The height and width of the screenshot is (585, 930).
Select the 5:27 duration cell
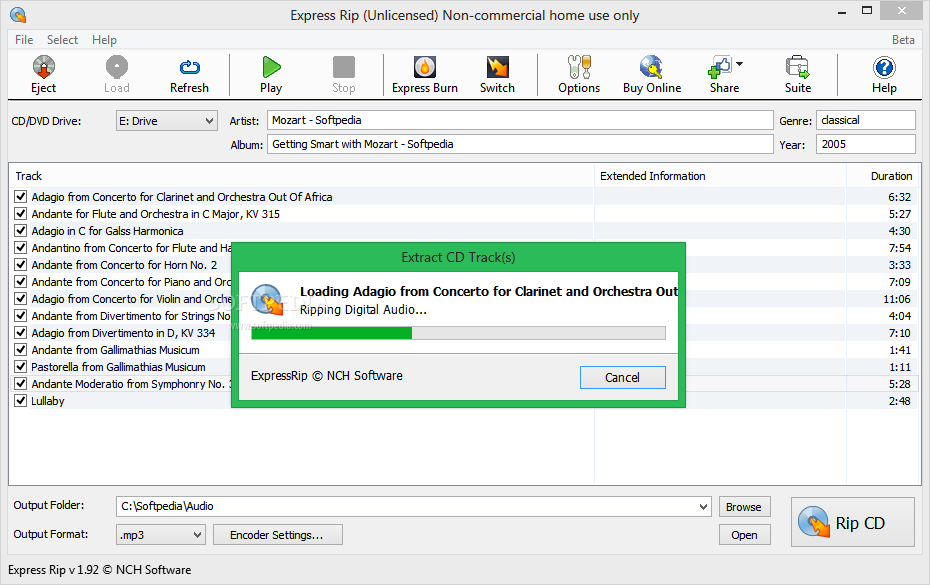[x=899, y=214]
